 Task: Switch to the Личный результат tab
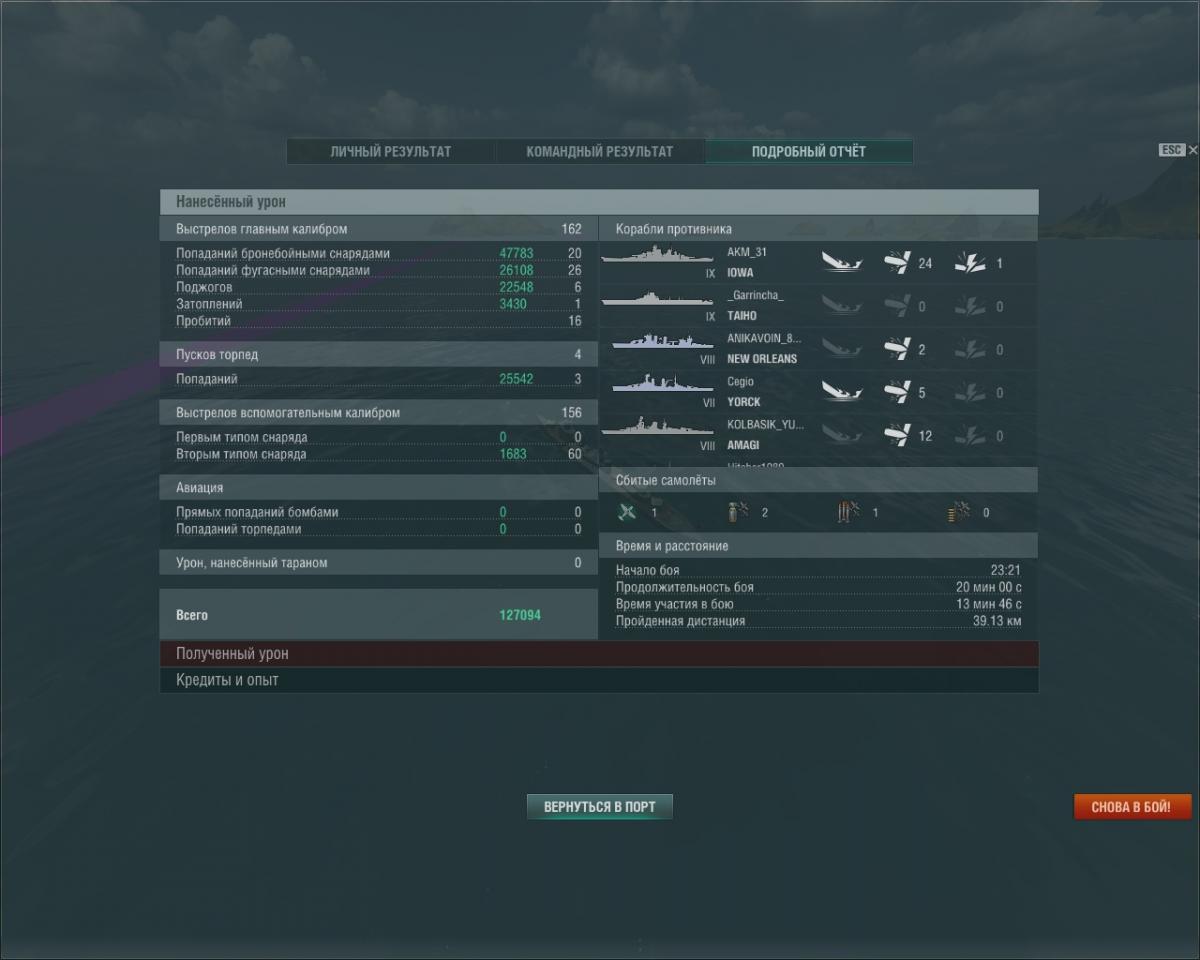tap(391, 152)
